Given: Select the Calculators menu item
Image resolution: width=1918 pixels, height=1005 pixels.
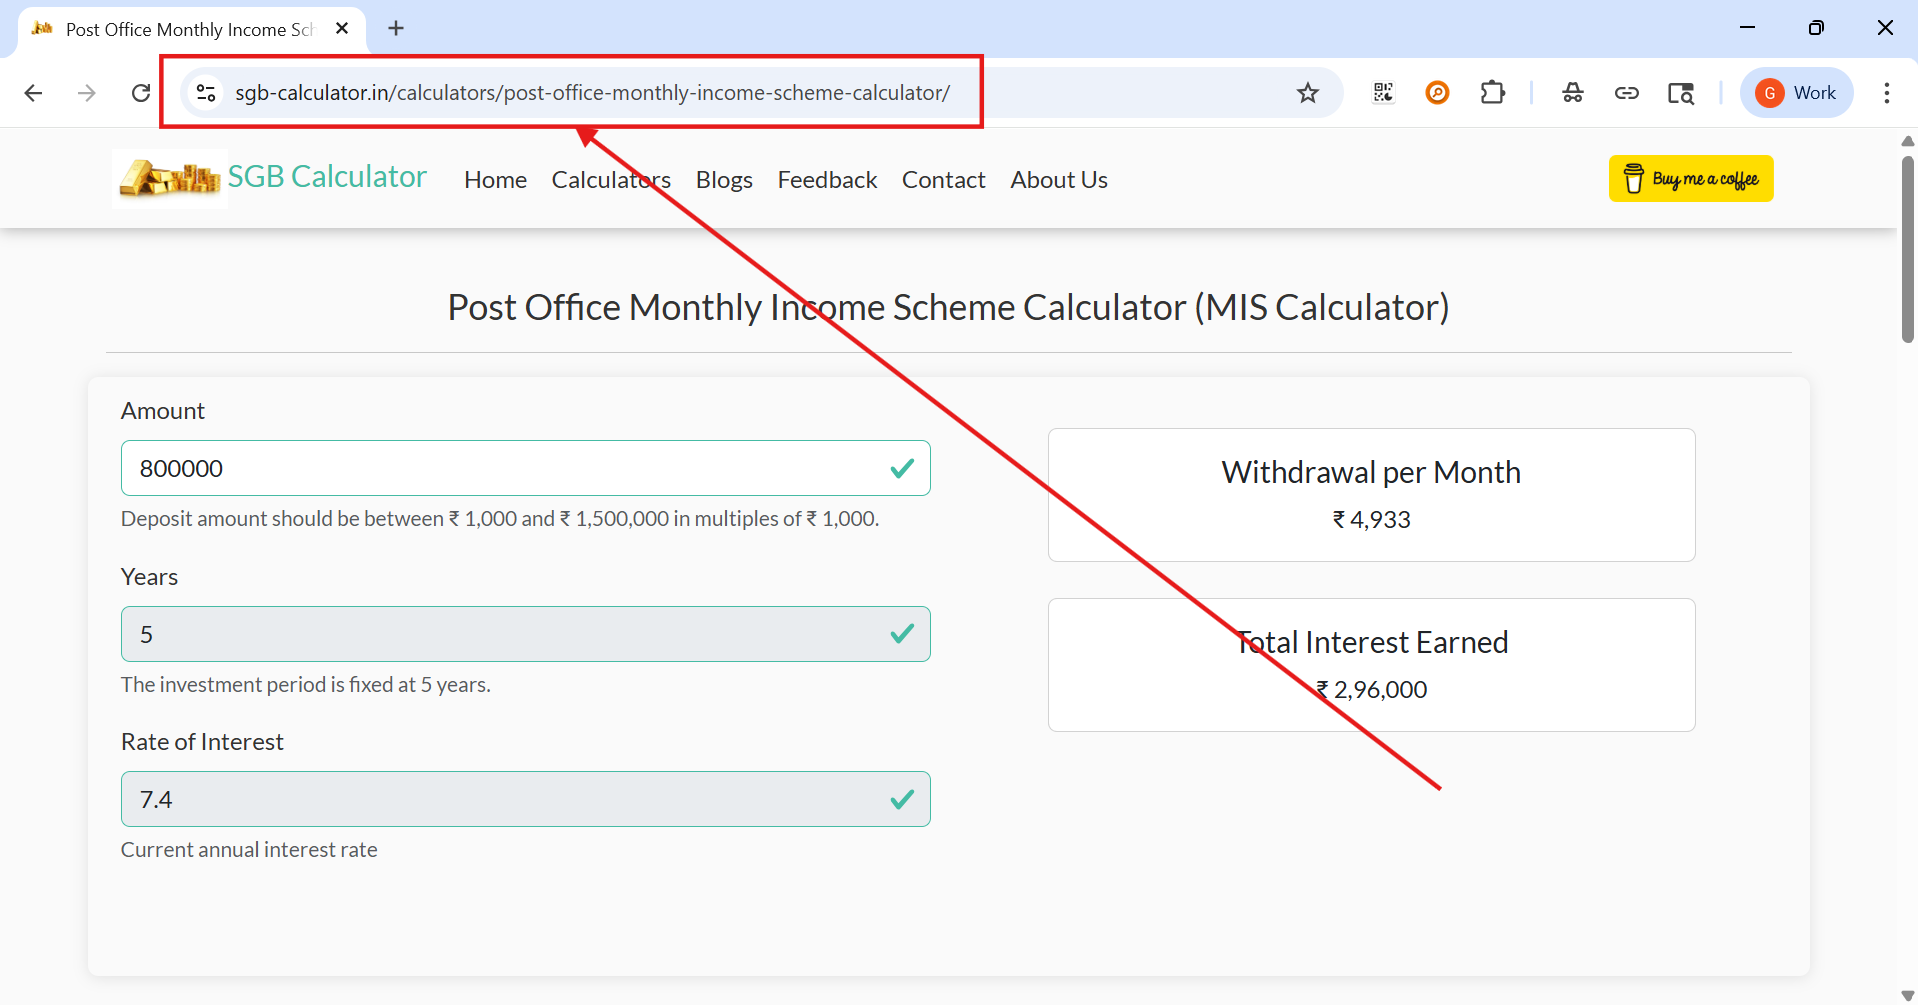Looking at the screenshot, I should (x=610, y=180).
